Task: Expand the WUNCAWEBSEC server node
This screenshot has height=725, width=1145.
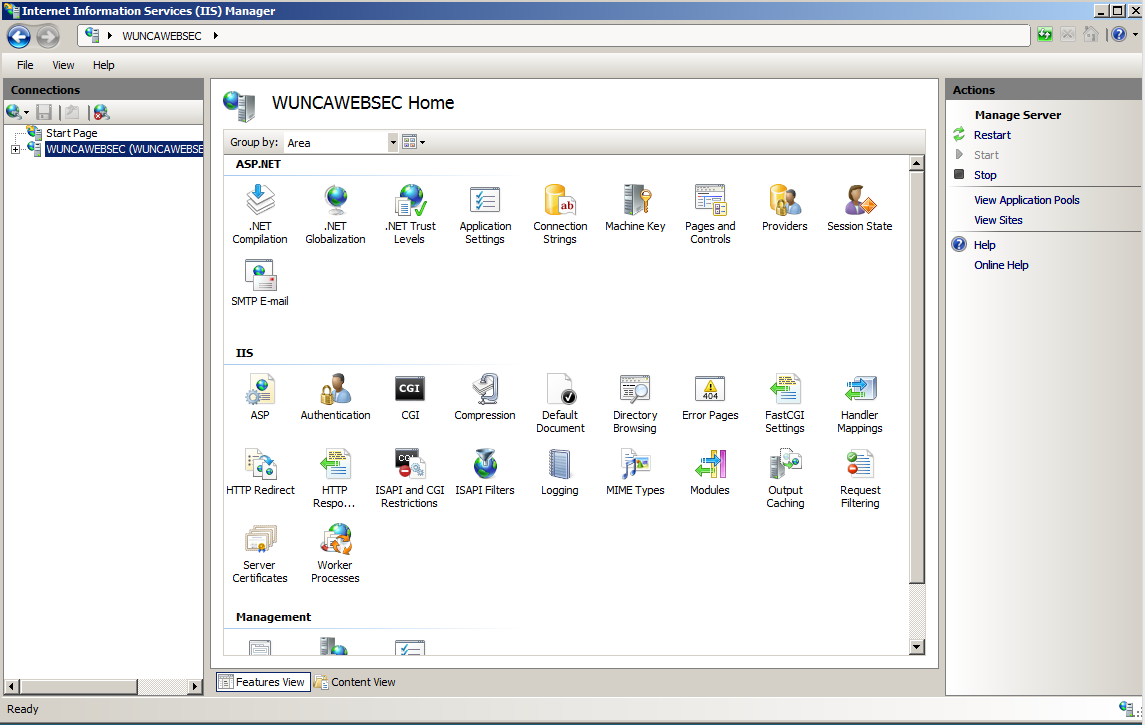Action: click(15, 149)
